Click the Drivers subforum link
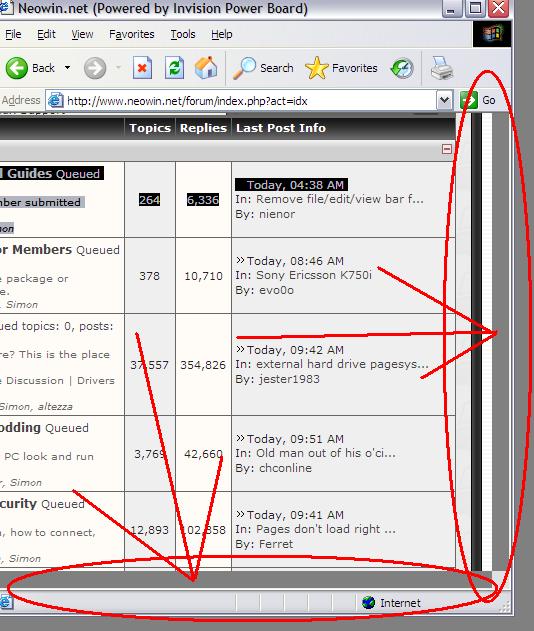The width and height of the screenshot is (534, 631). pyautogui.click(x=96, y=381)
